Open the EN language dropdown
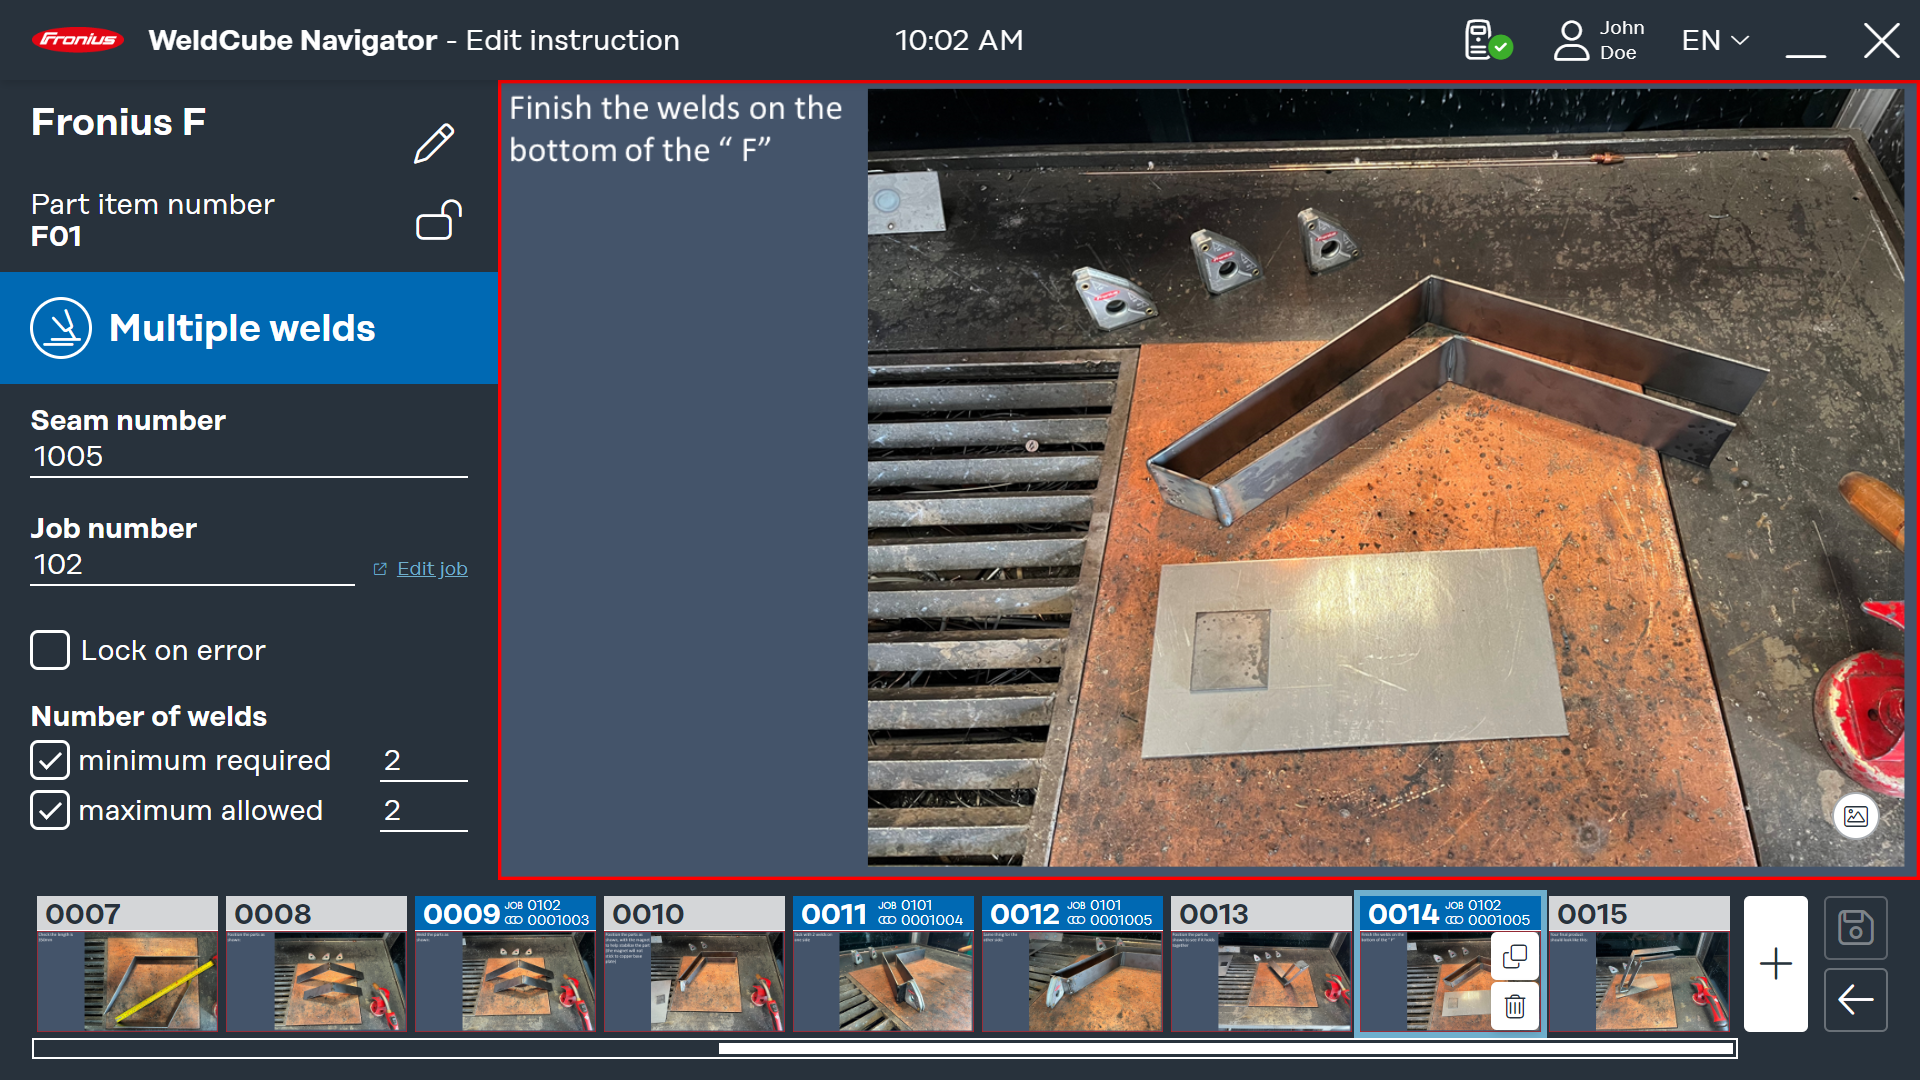 1714,41
